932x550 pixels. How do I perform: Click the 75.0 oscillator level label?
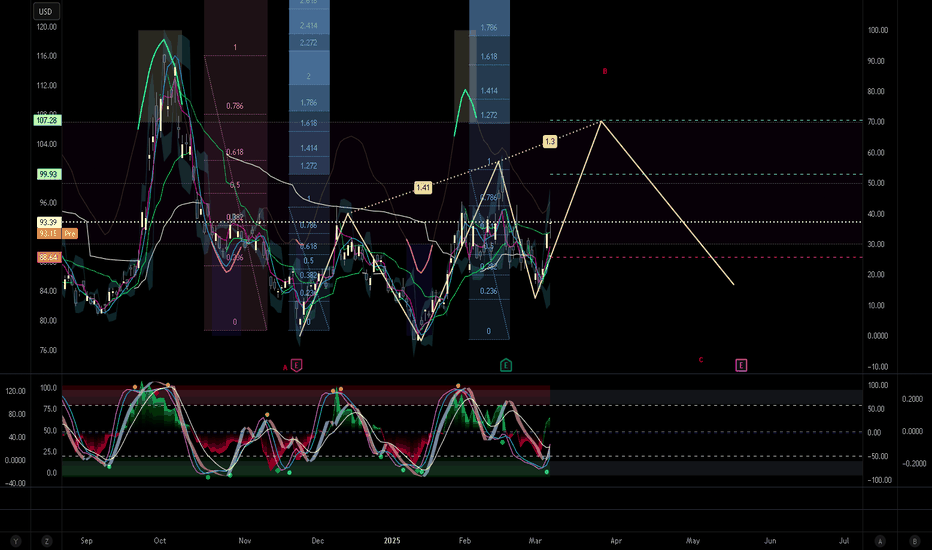tap(49, 409)
